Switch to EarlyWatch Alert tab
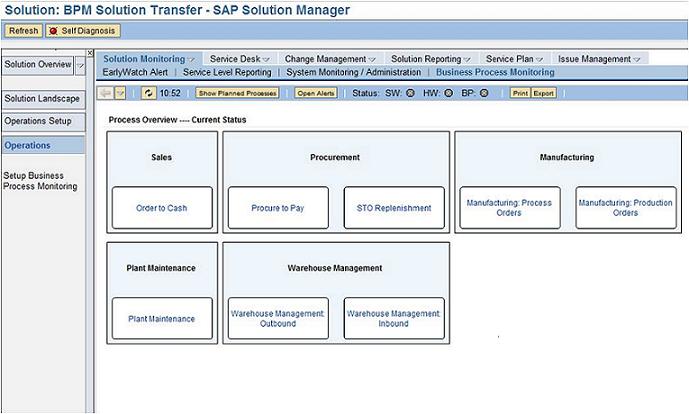The image size is (689, 414). (135, 73)
